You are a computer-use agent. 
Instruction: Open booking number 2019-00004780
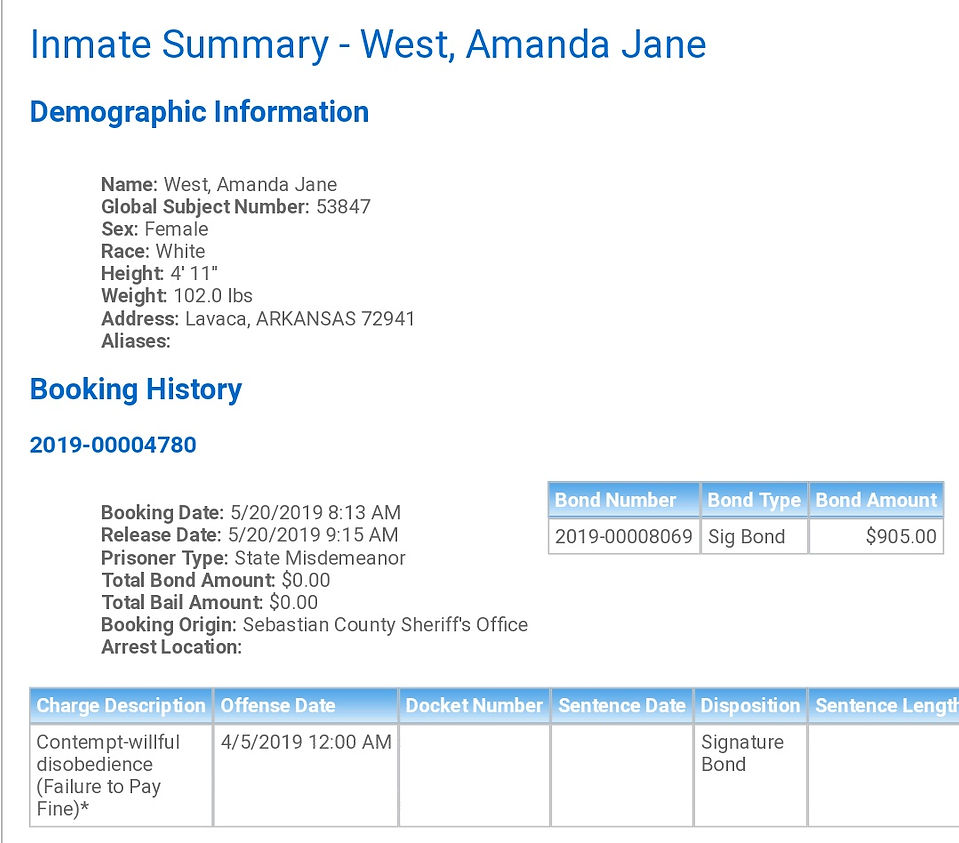click(113, 445)
